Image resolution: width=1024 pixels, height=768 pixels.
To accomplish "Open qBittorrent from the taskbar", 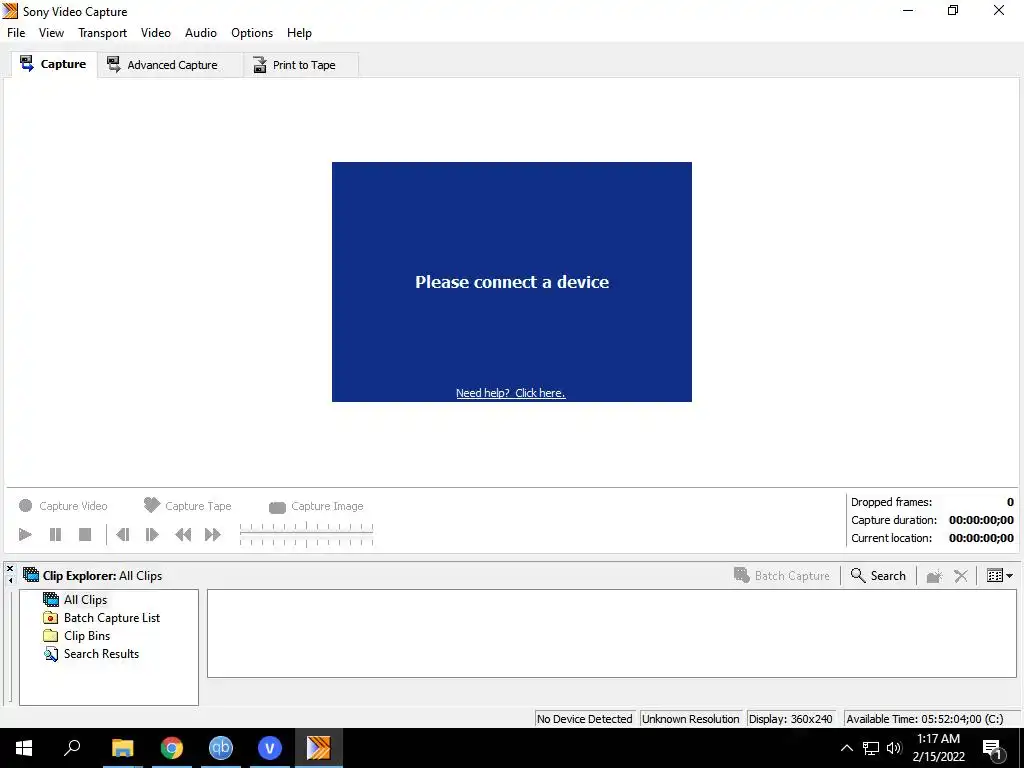I will click(x=221, y=748).
